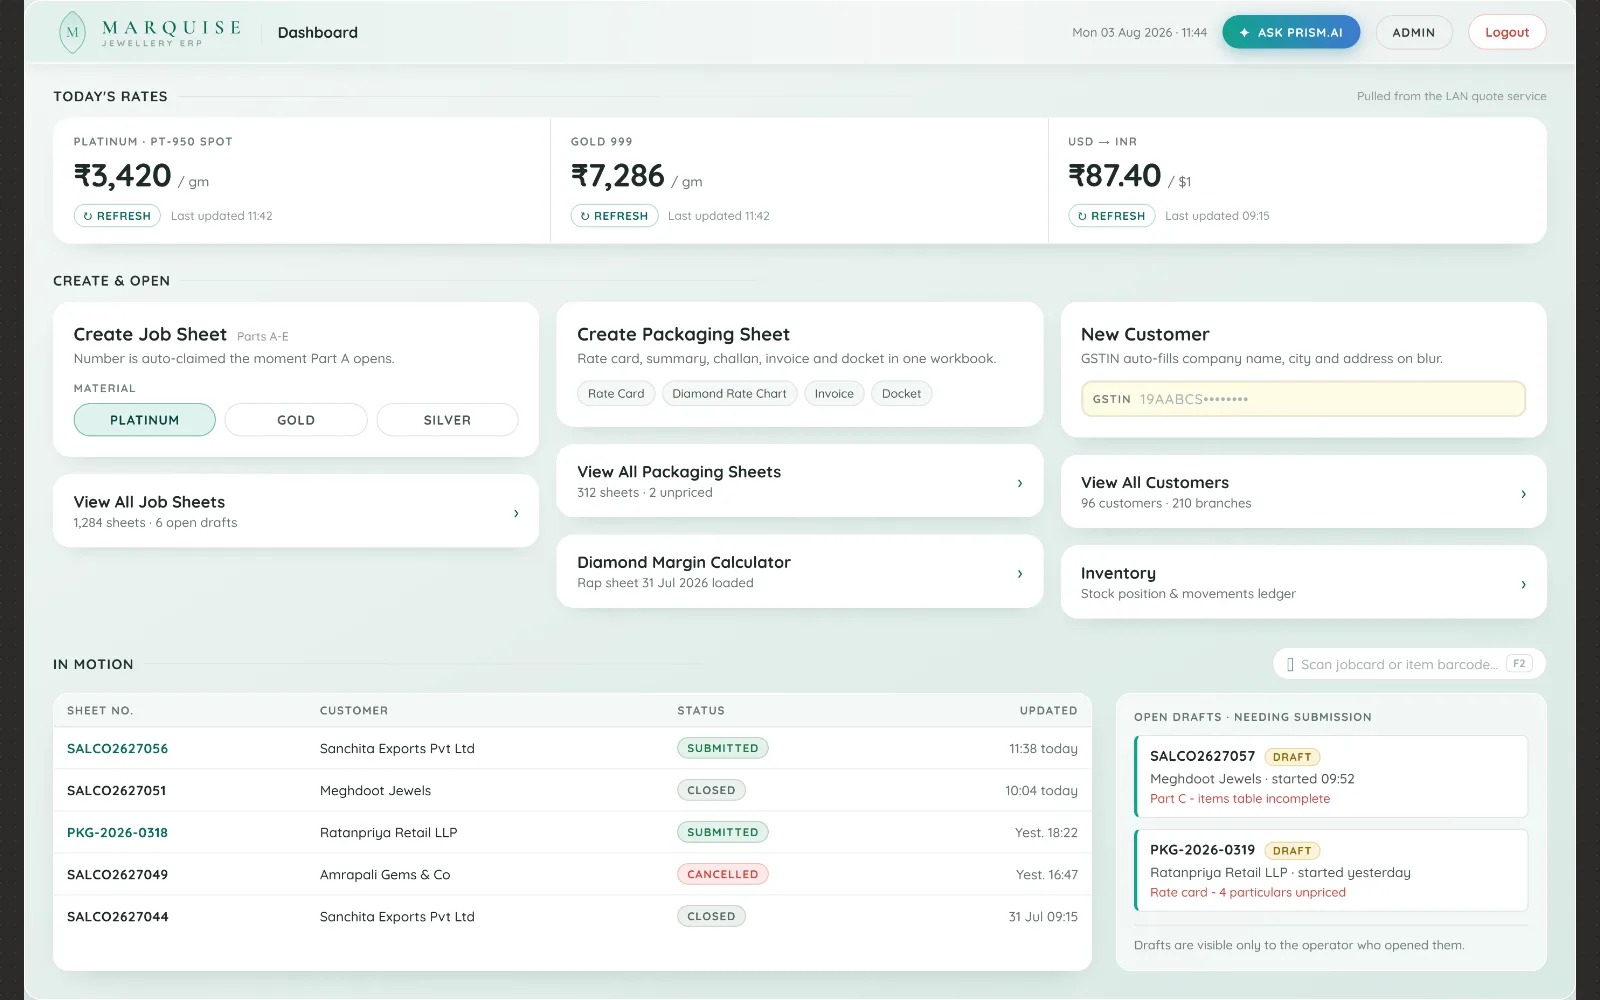This screenshot has height=1000, width=1600.
Task: Click the F2 shortcut badge
Action: 1519,664
